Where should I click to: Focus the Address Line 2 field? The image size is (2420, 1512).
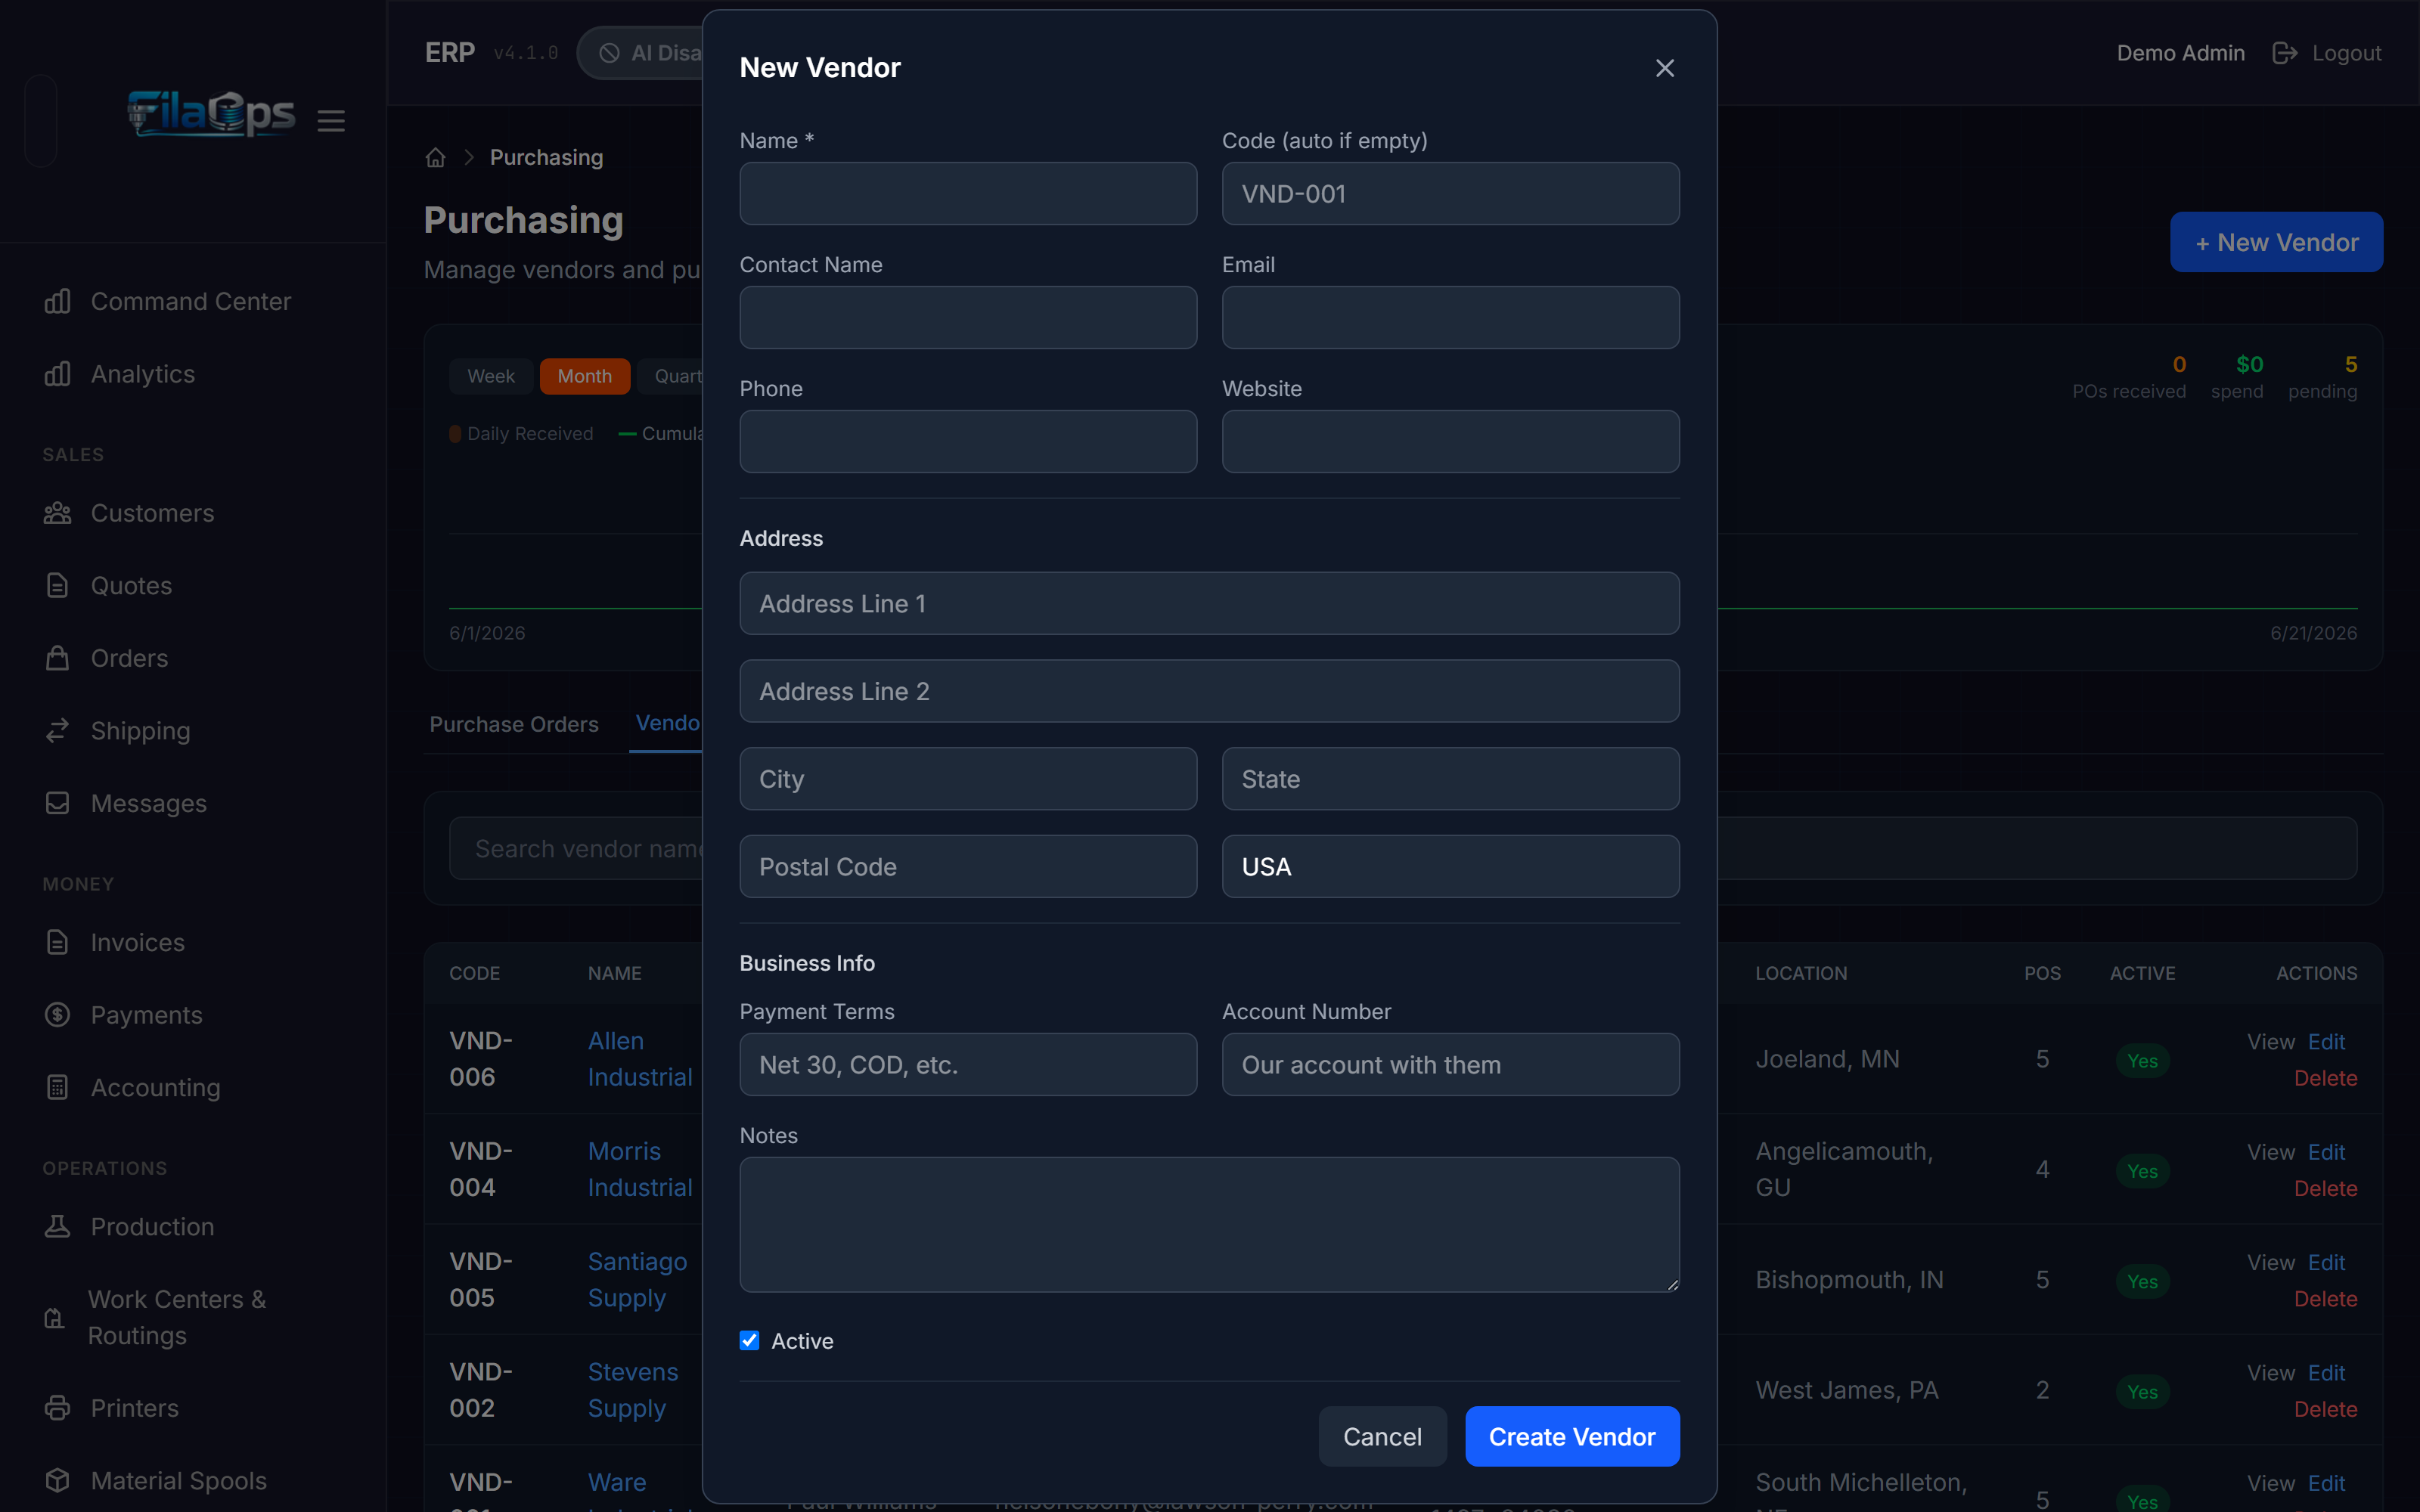coord(1209,691)
